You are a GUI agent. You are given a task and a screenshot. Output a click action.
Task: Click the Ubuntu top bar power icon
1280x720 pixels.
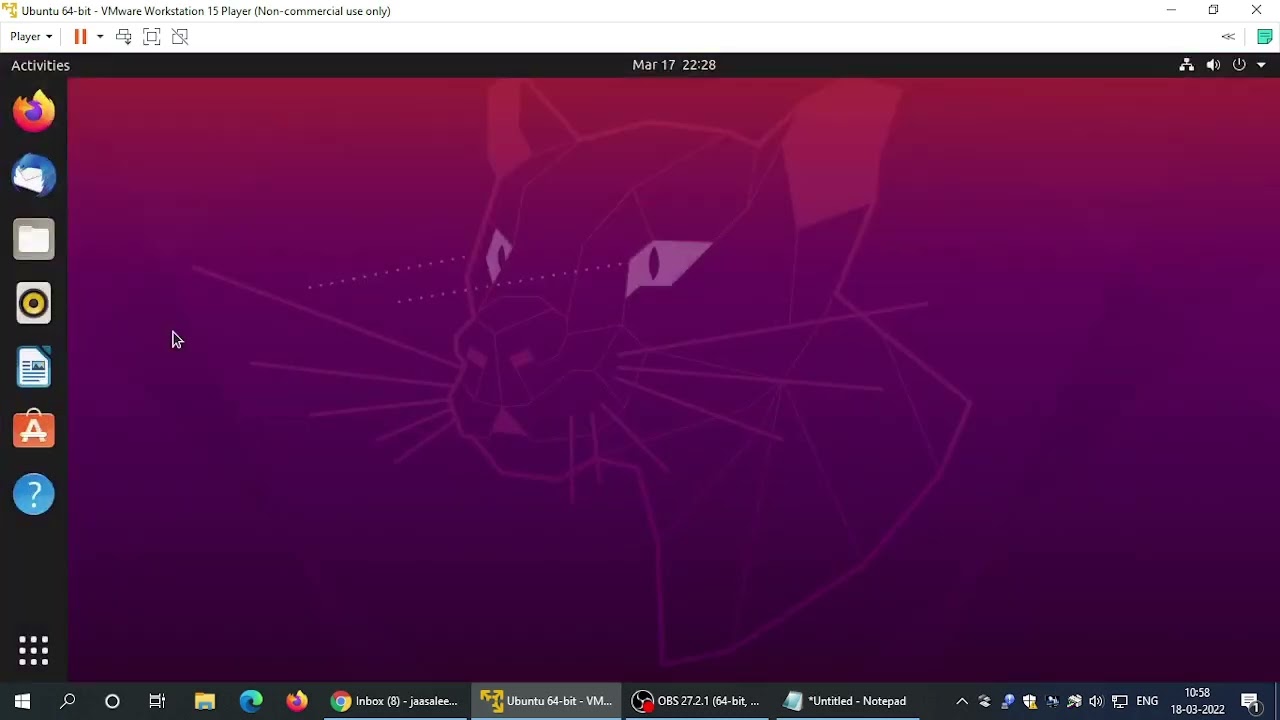point(1239,65)
